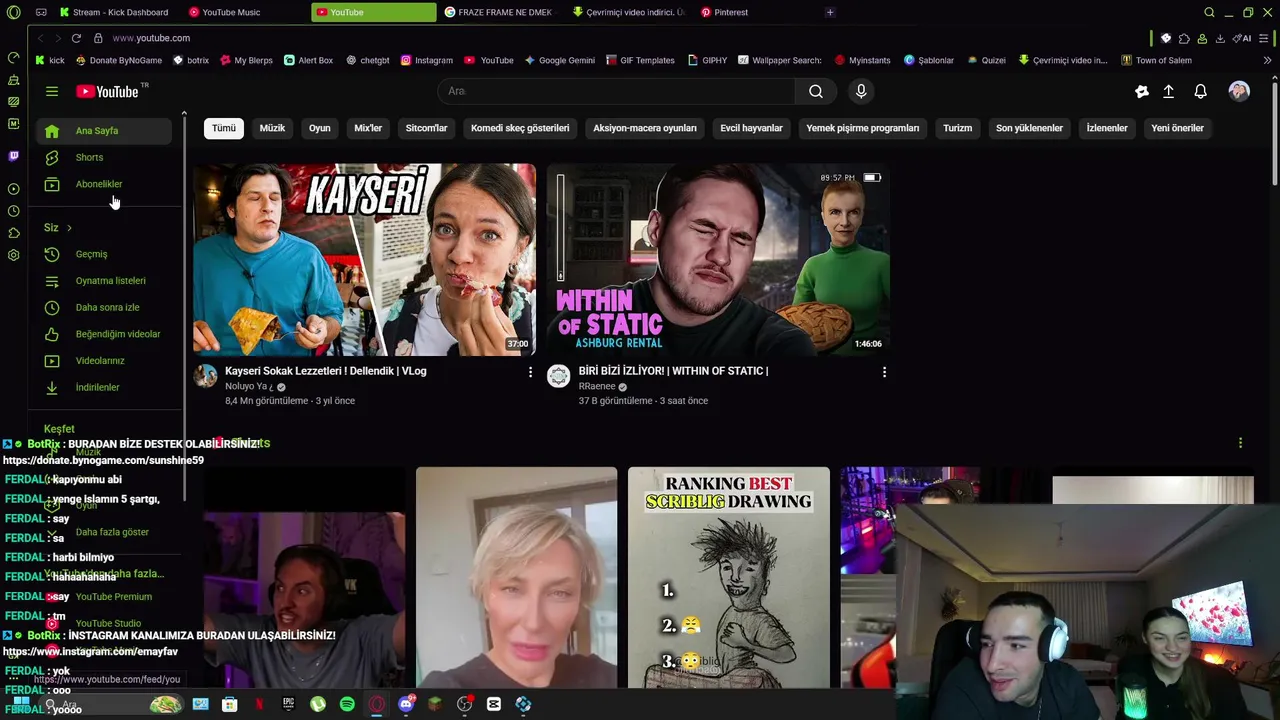Viewport: 1280px width, 720px height.
Task: Open the Ranking Best Scriblig Drawing short
Action: [x=729, y=577]
